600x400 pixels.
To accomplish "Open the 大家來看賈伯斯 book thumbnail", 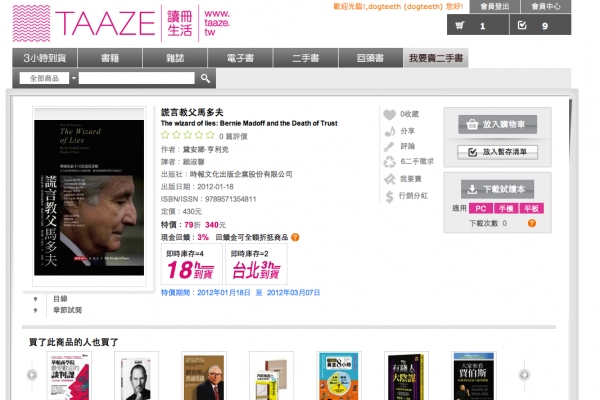I will (x=474, y=376).
